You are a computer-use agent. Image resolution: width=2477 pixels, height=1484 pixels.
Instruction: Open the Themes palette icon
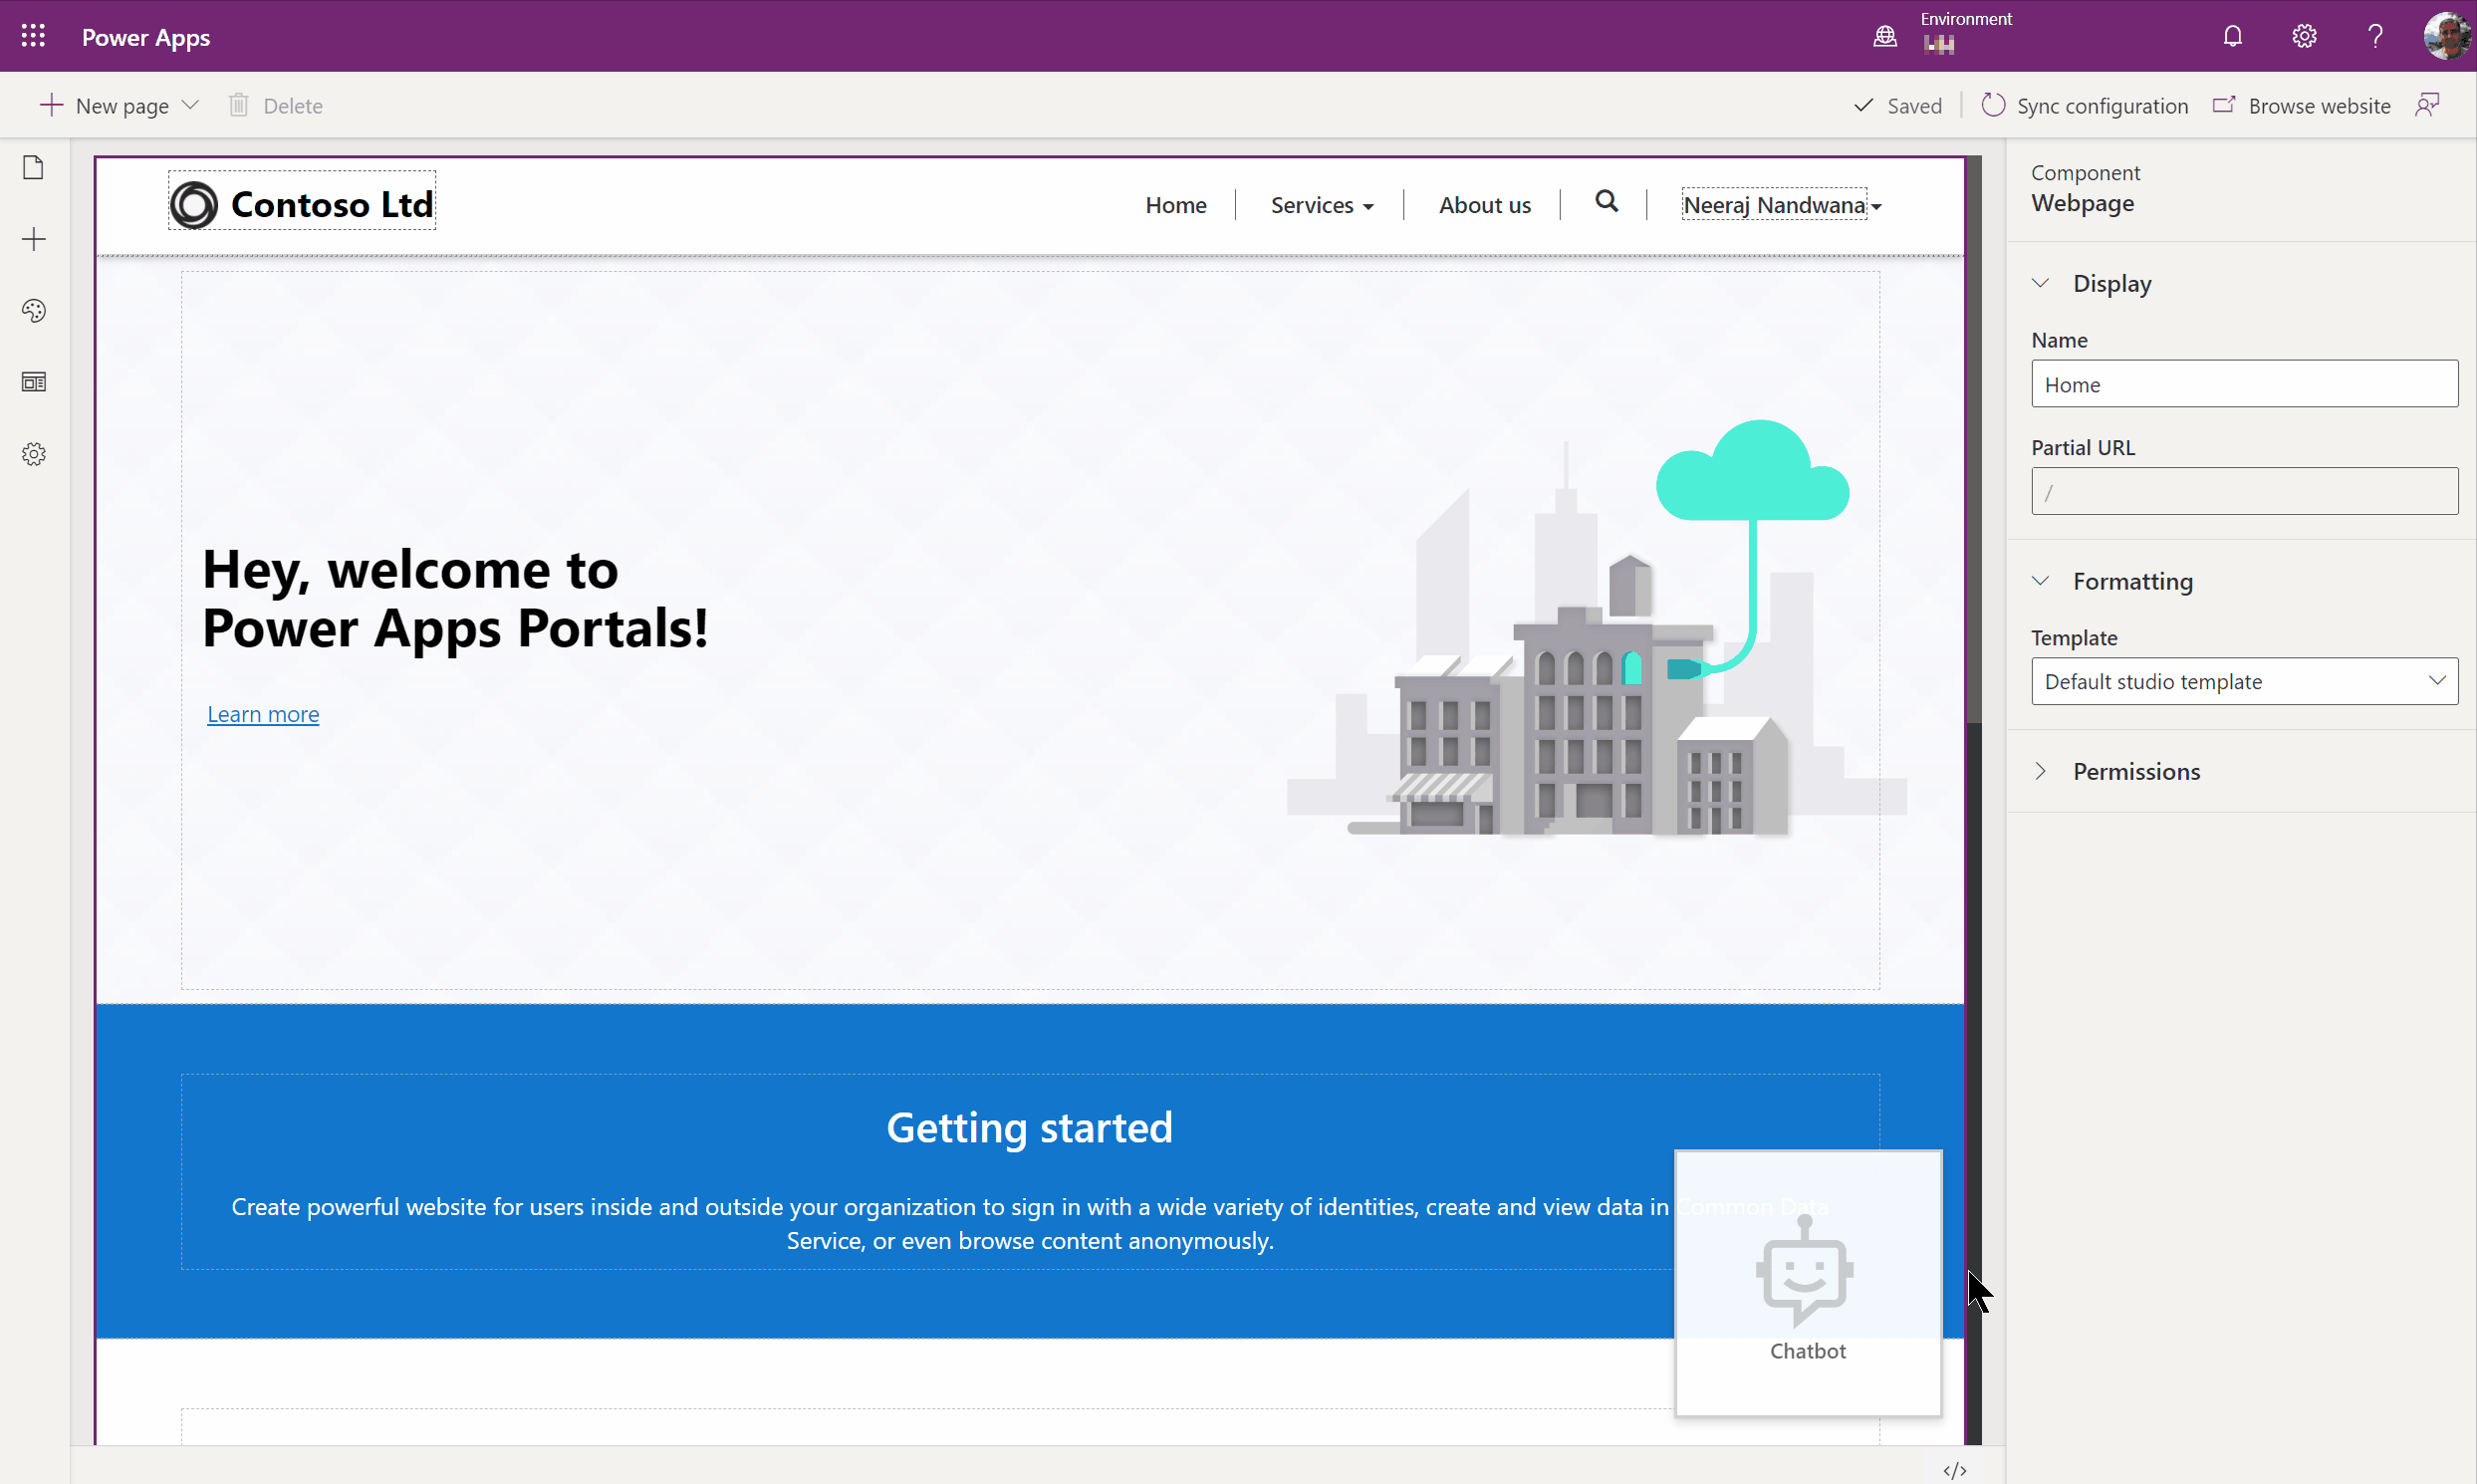(33, 311)
